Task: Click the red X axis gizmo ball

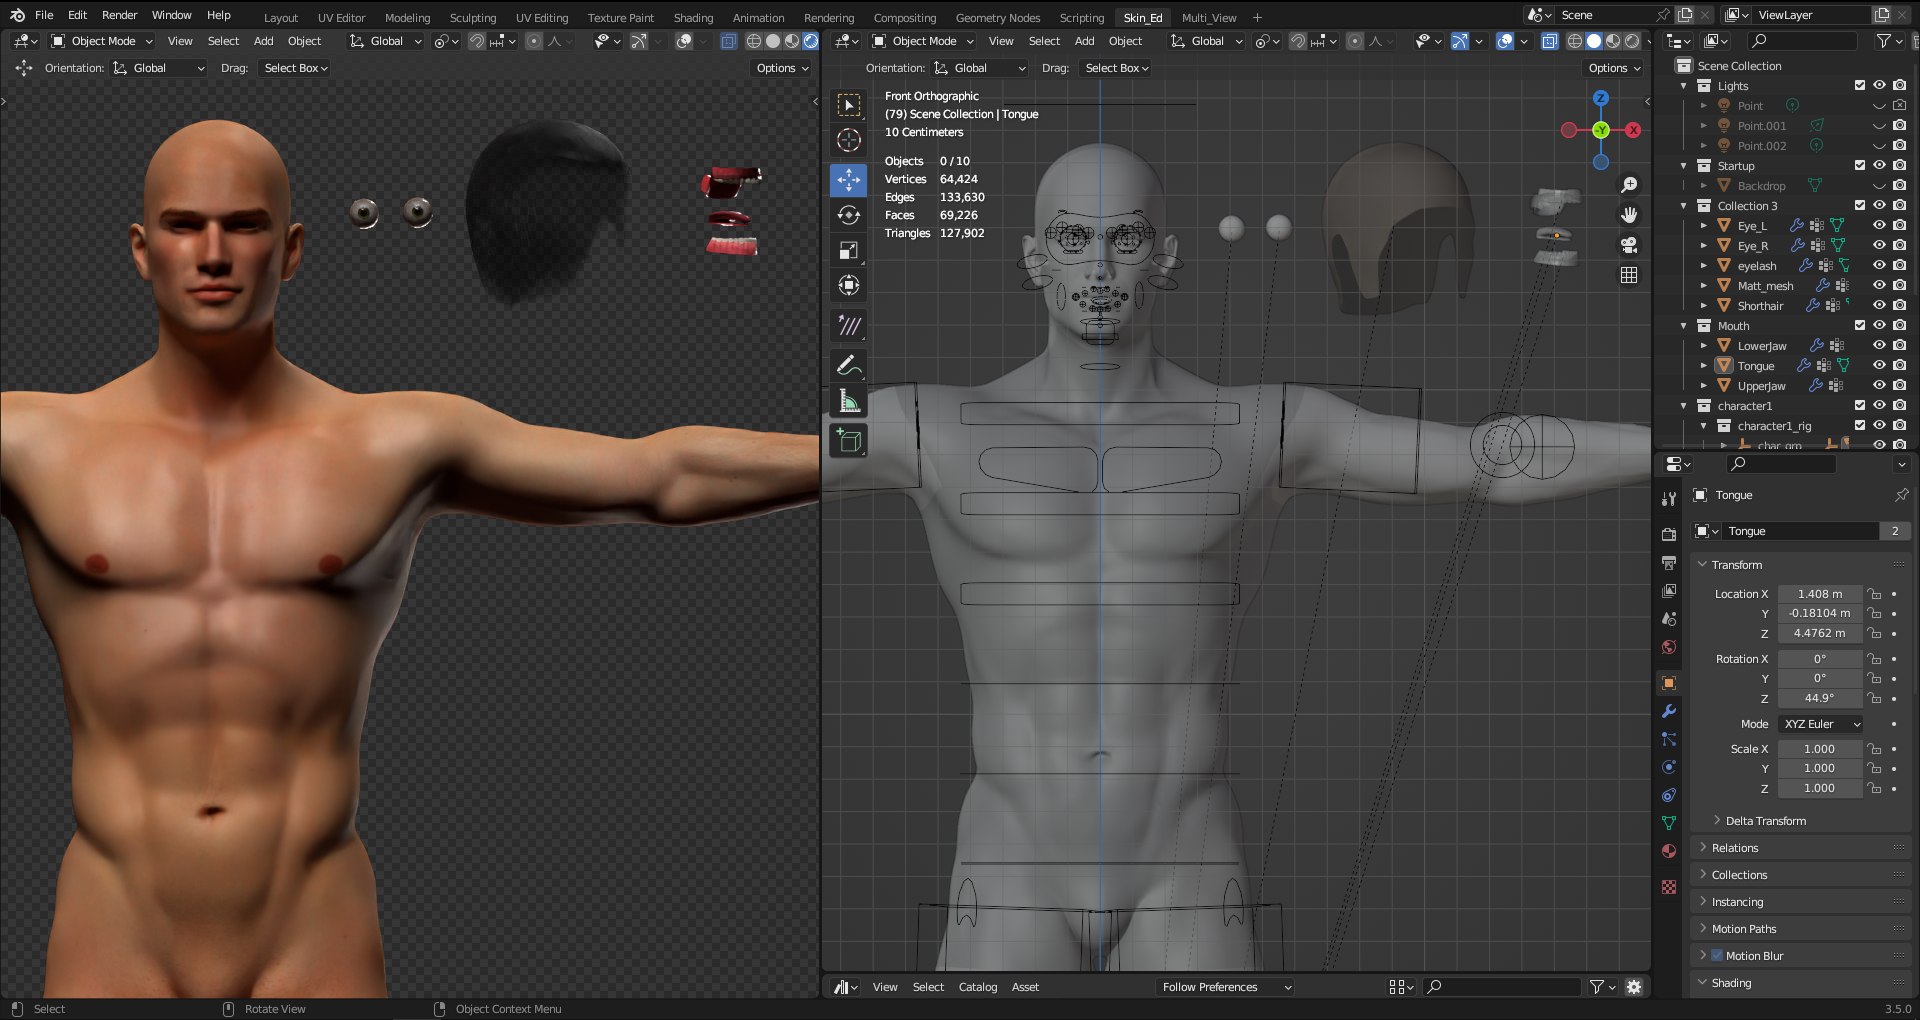Action: [x=1633, y=130]
